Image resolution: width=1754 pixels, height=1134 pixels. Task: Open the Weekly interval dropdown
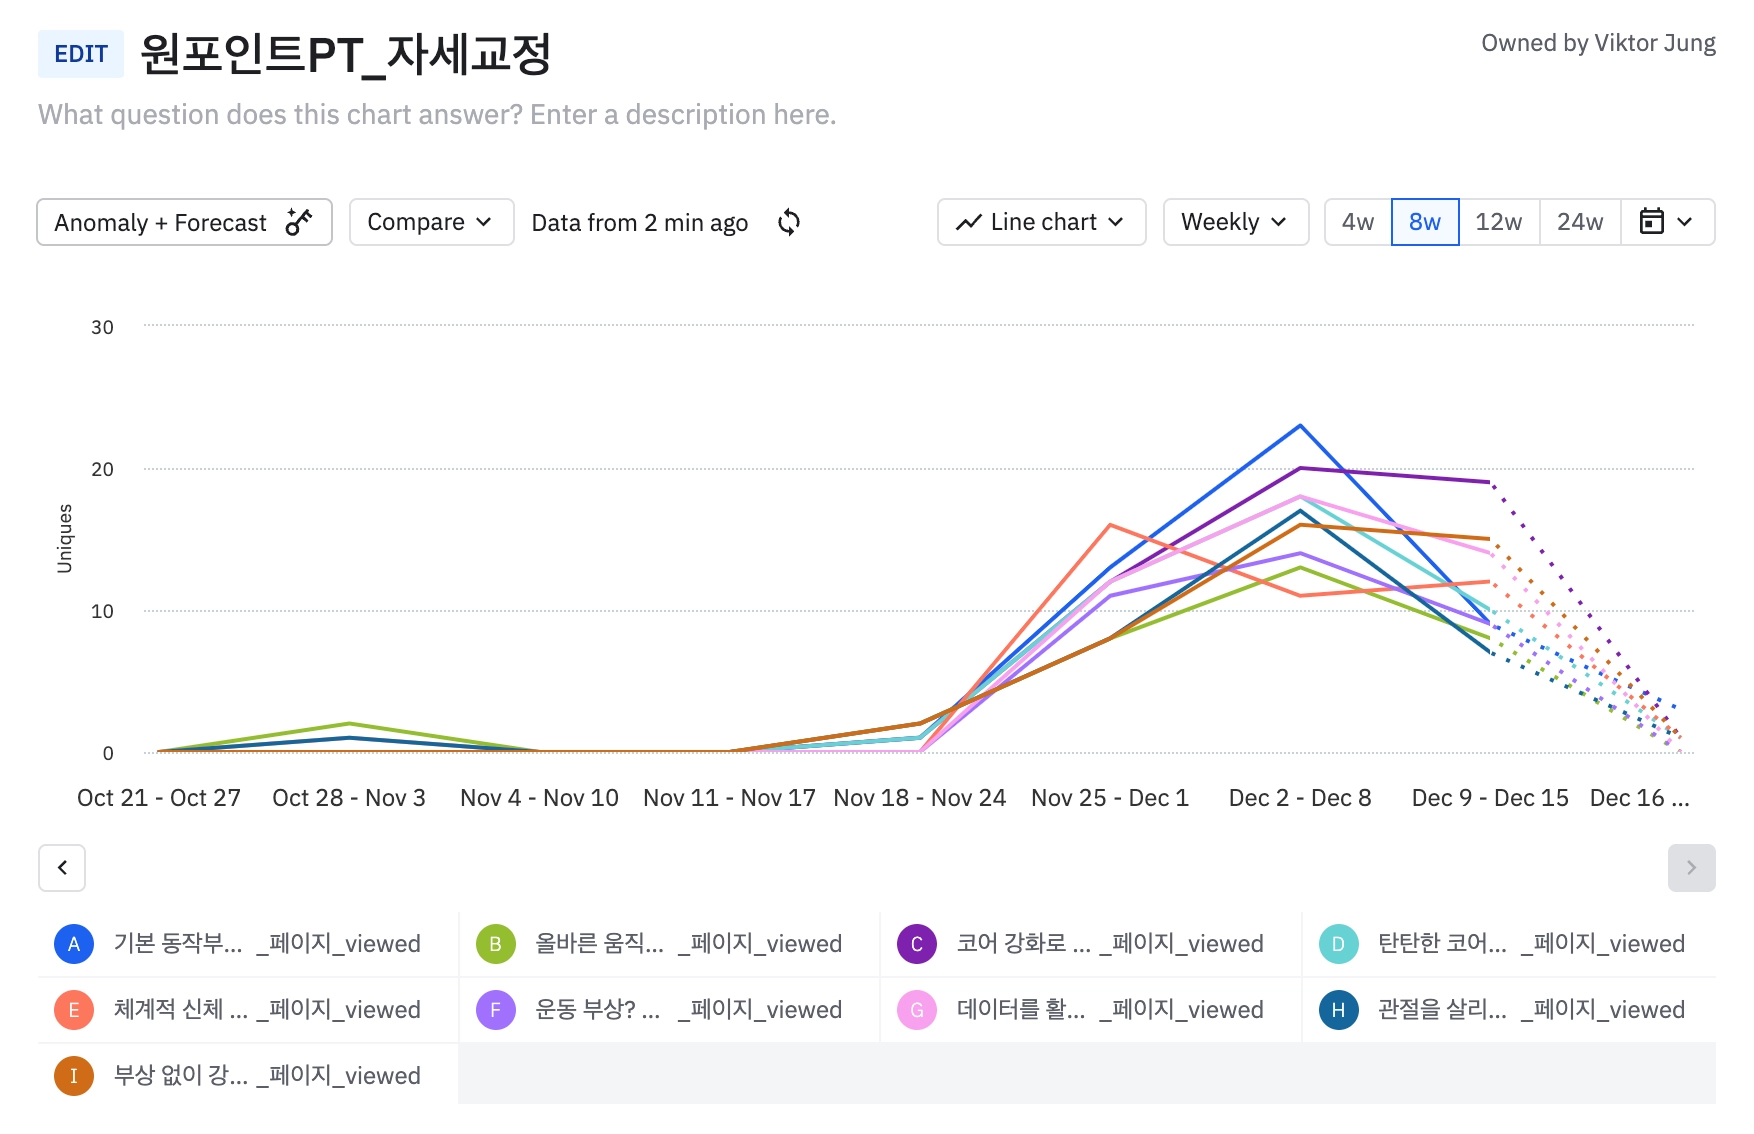click(1235, 222)
